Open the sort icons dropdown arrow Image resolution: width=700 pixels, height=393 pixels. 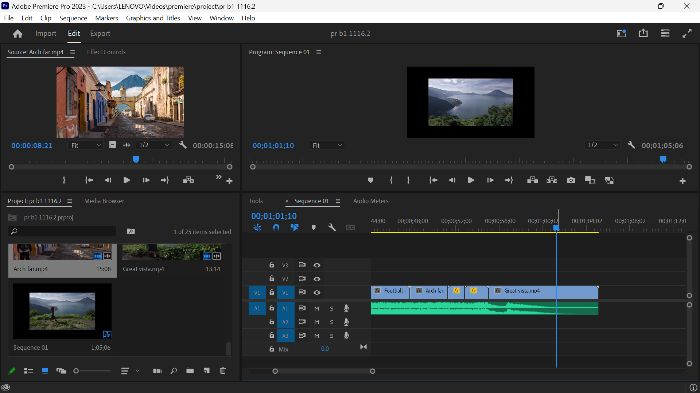tap(138, 371)
